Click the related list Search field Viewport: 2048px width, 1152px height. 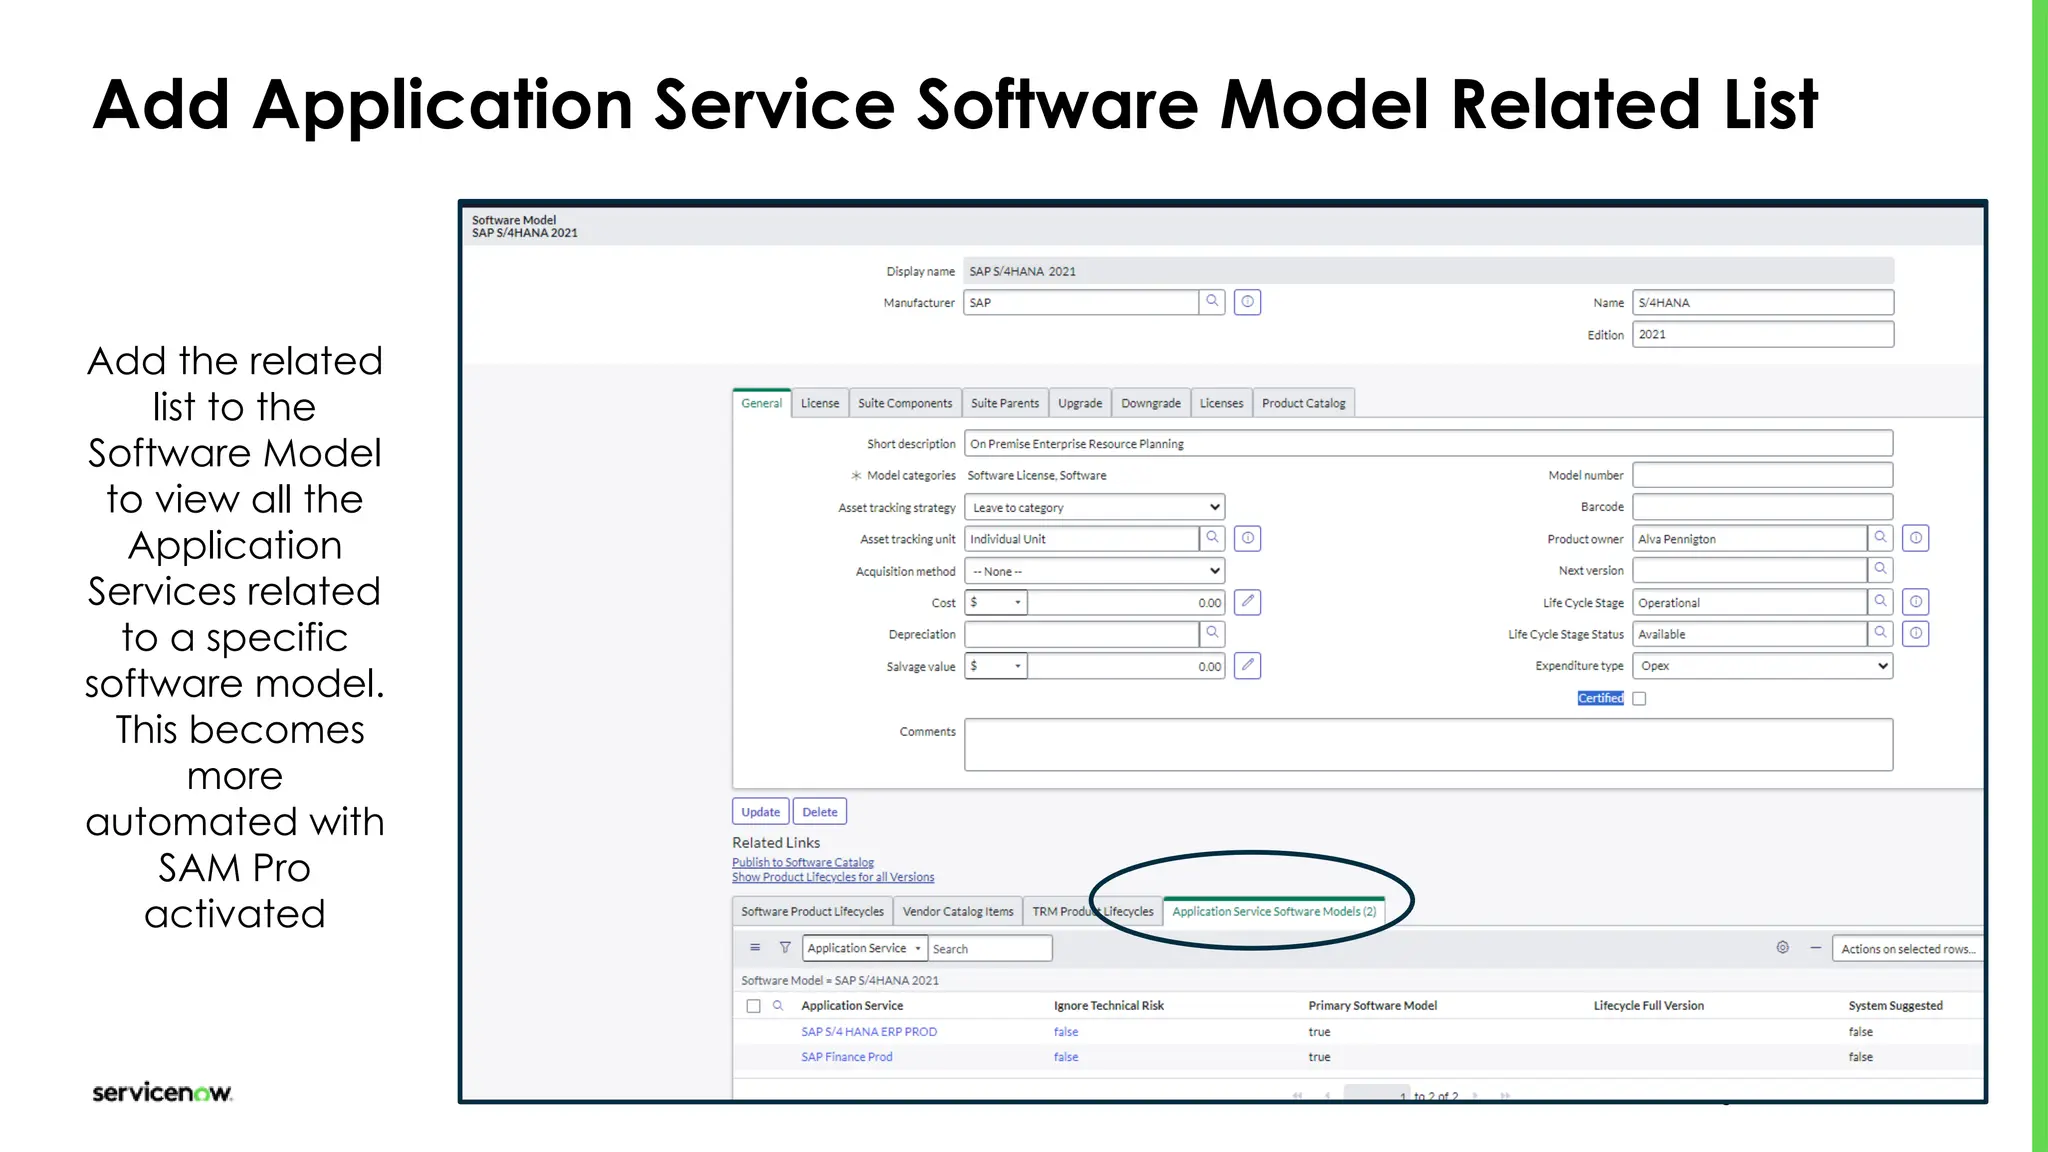pyautogui.click(x=990, y=948)
